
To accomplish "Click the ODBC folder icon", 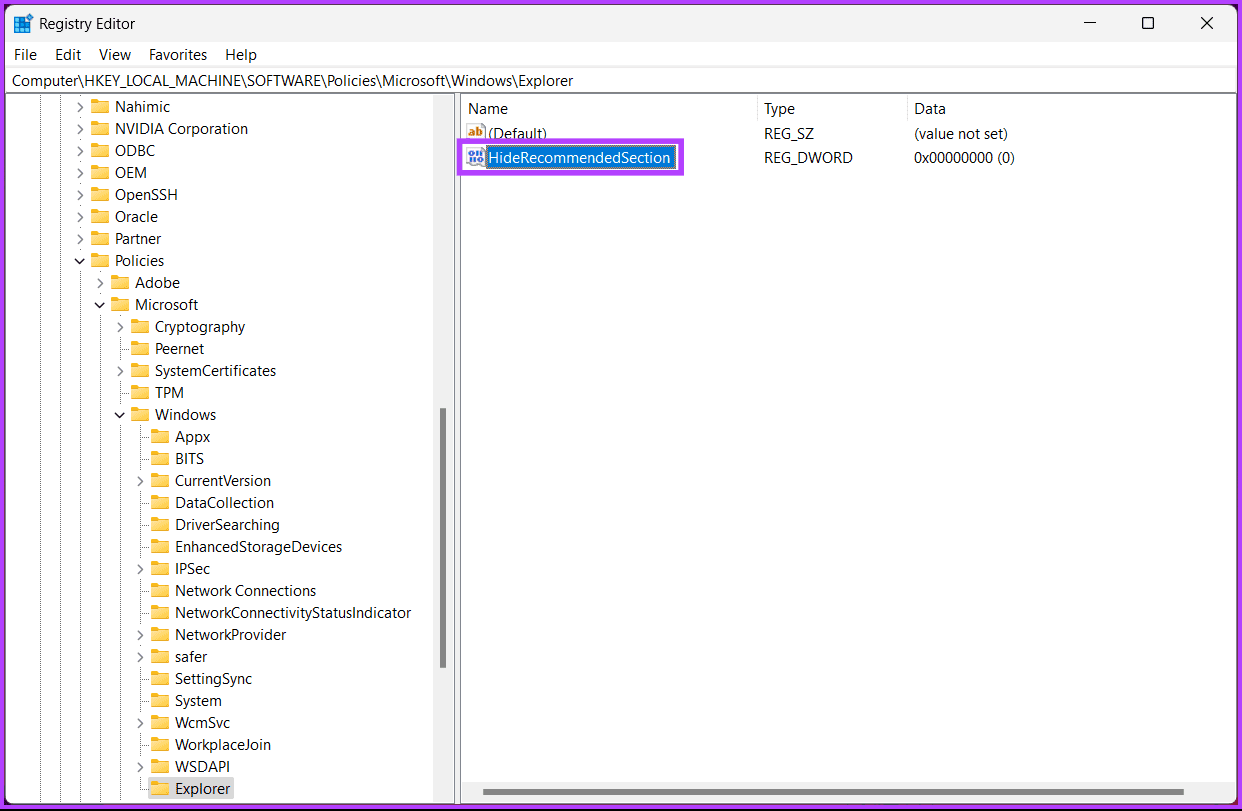I will pyautogui.click(x=99, y=151).
